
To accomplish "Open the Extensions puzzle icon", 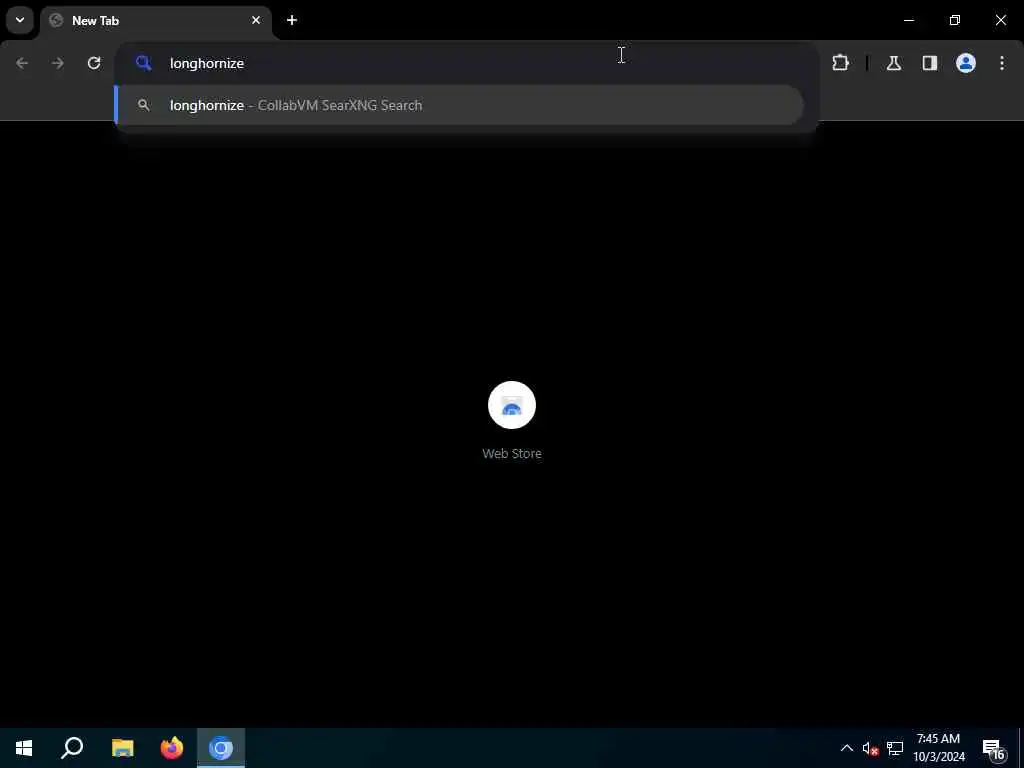I will 840,63.
